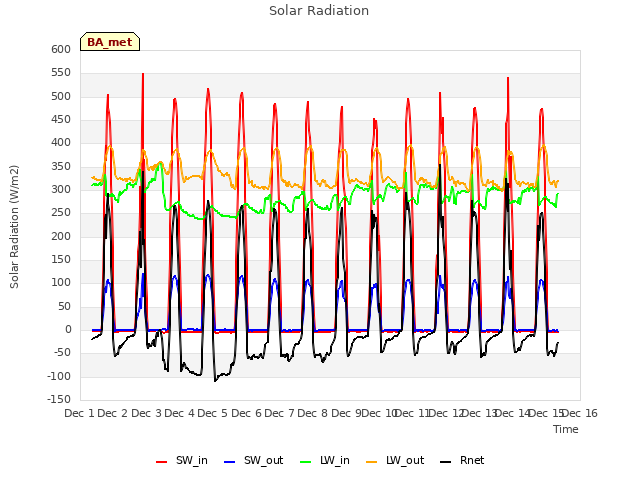The height and width of the screenshot is (480, 640).
Task: Click the 550 y-axis tick label
Action: tap(61, 73)
